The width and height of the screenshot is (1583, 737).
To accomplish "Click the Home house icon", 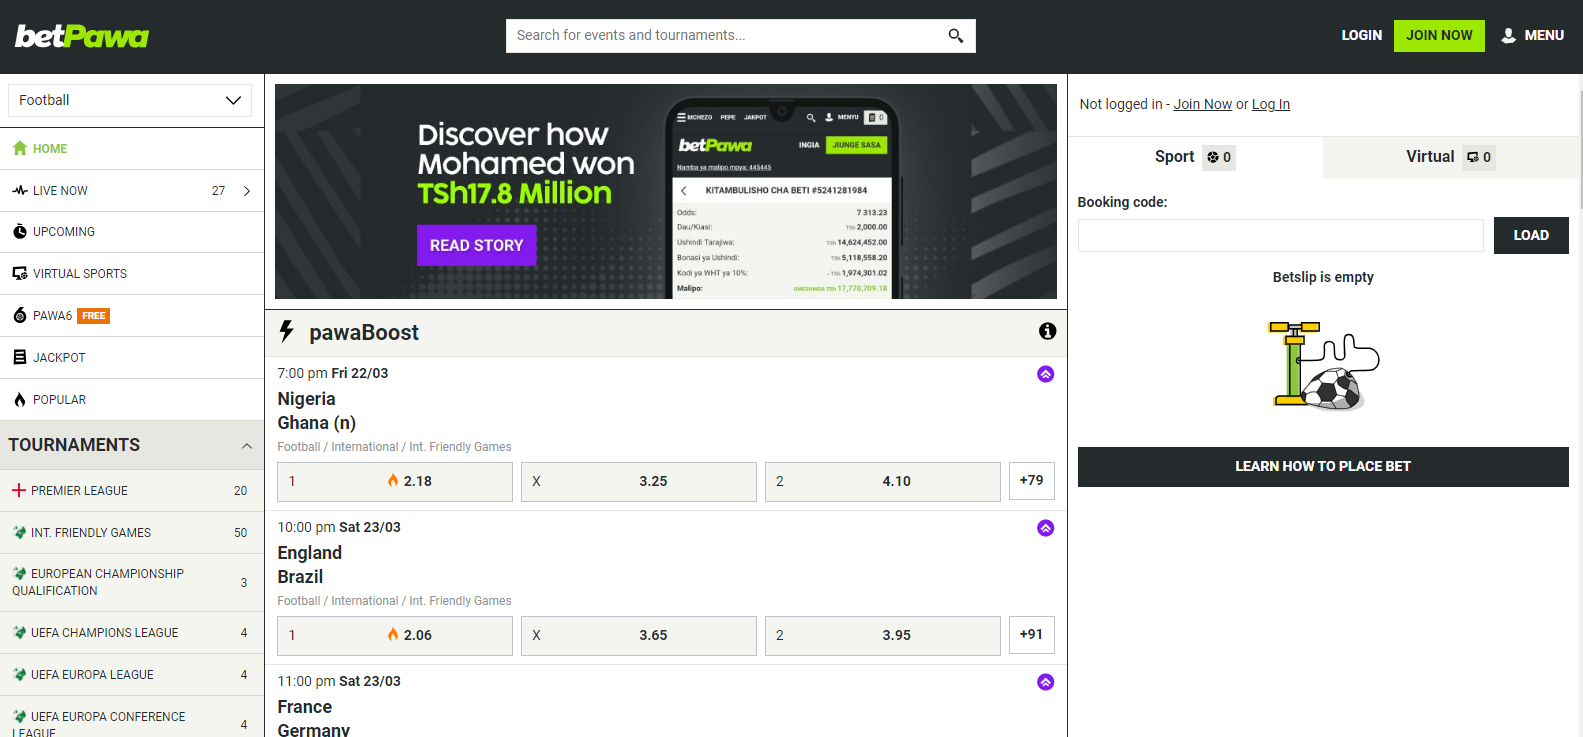I will tap(20, 148).
